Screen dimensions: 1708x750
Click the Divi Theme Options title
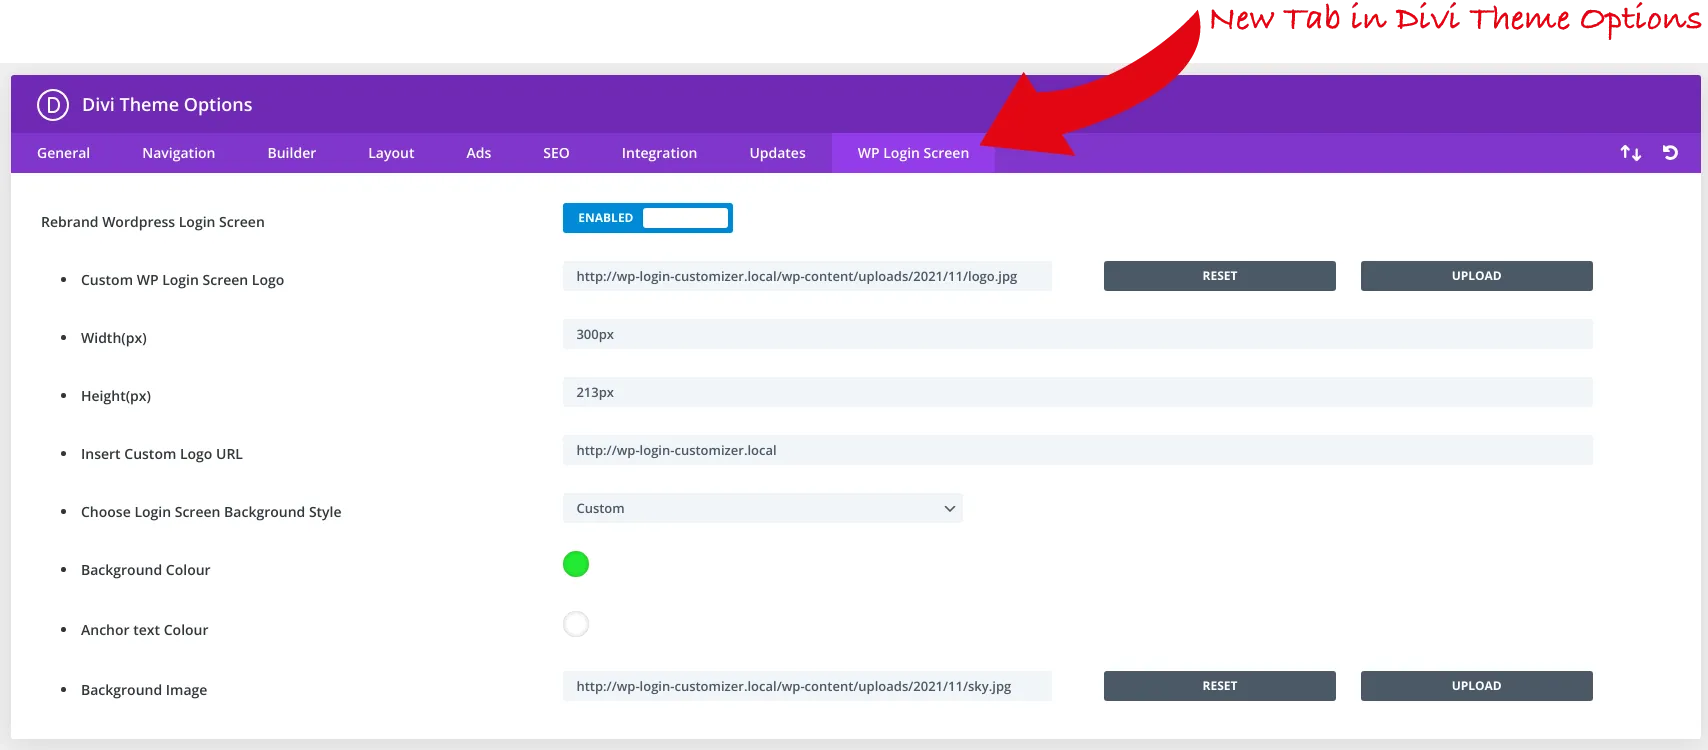click(x=167, y=105)
